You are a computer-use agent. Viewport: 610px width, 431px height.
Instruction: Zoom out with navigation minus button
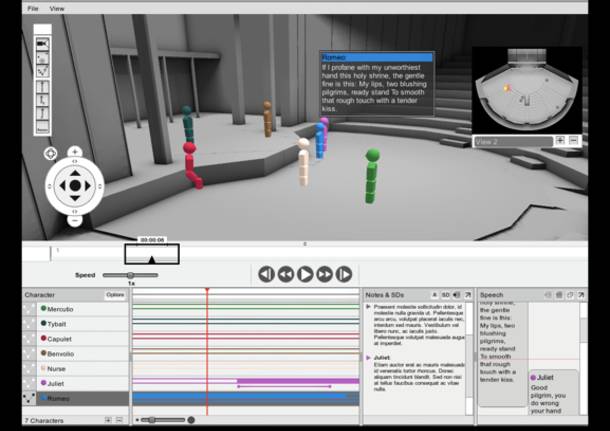tap(75, 219)
